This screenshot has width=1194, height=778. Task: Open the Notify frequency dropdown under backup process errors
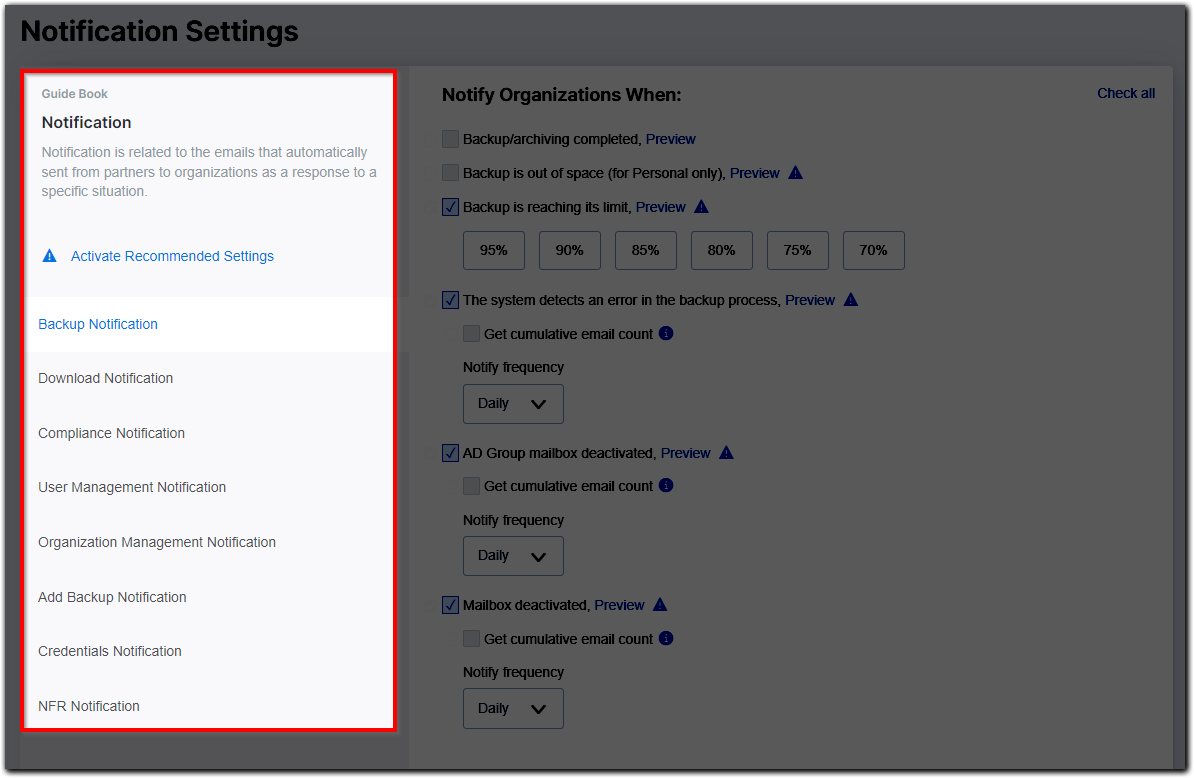[x=513, y=403]
